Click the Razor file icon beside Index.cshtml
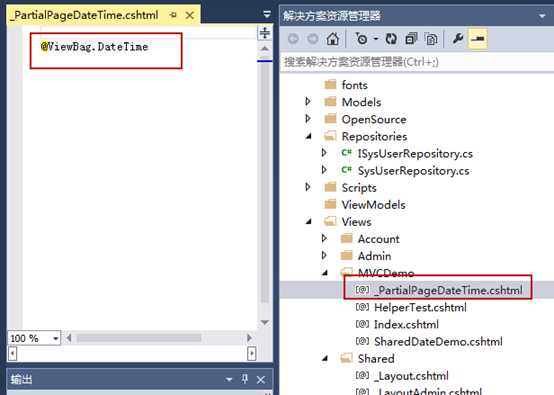Viewport: 554px width, 395px height. (x=362, y=324)
